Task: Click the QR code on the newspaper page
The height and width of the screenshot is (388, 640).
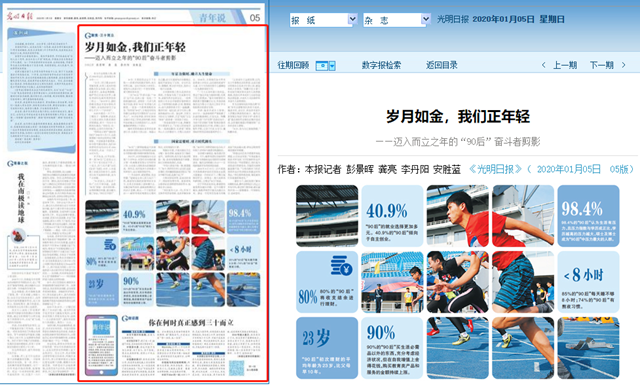Action: tap(236, 368)
